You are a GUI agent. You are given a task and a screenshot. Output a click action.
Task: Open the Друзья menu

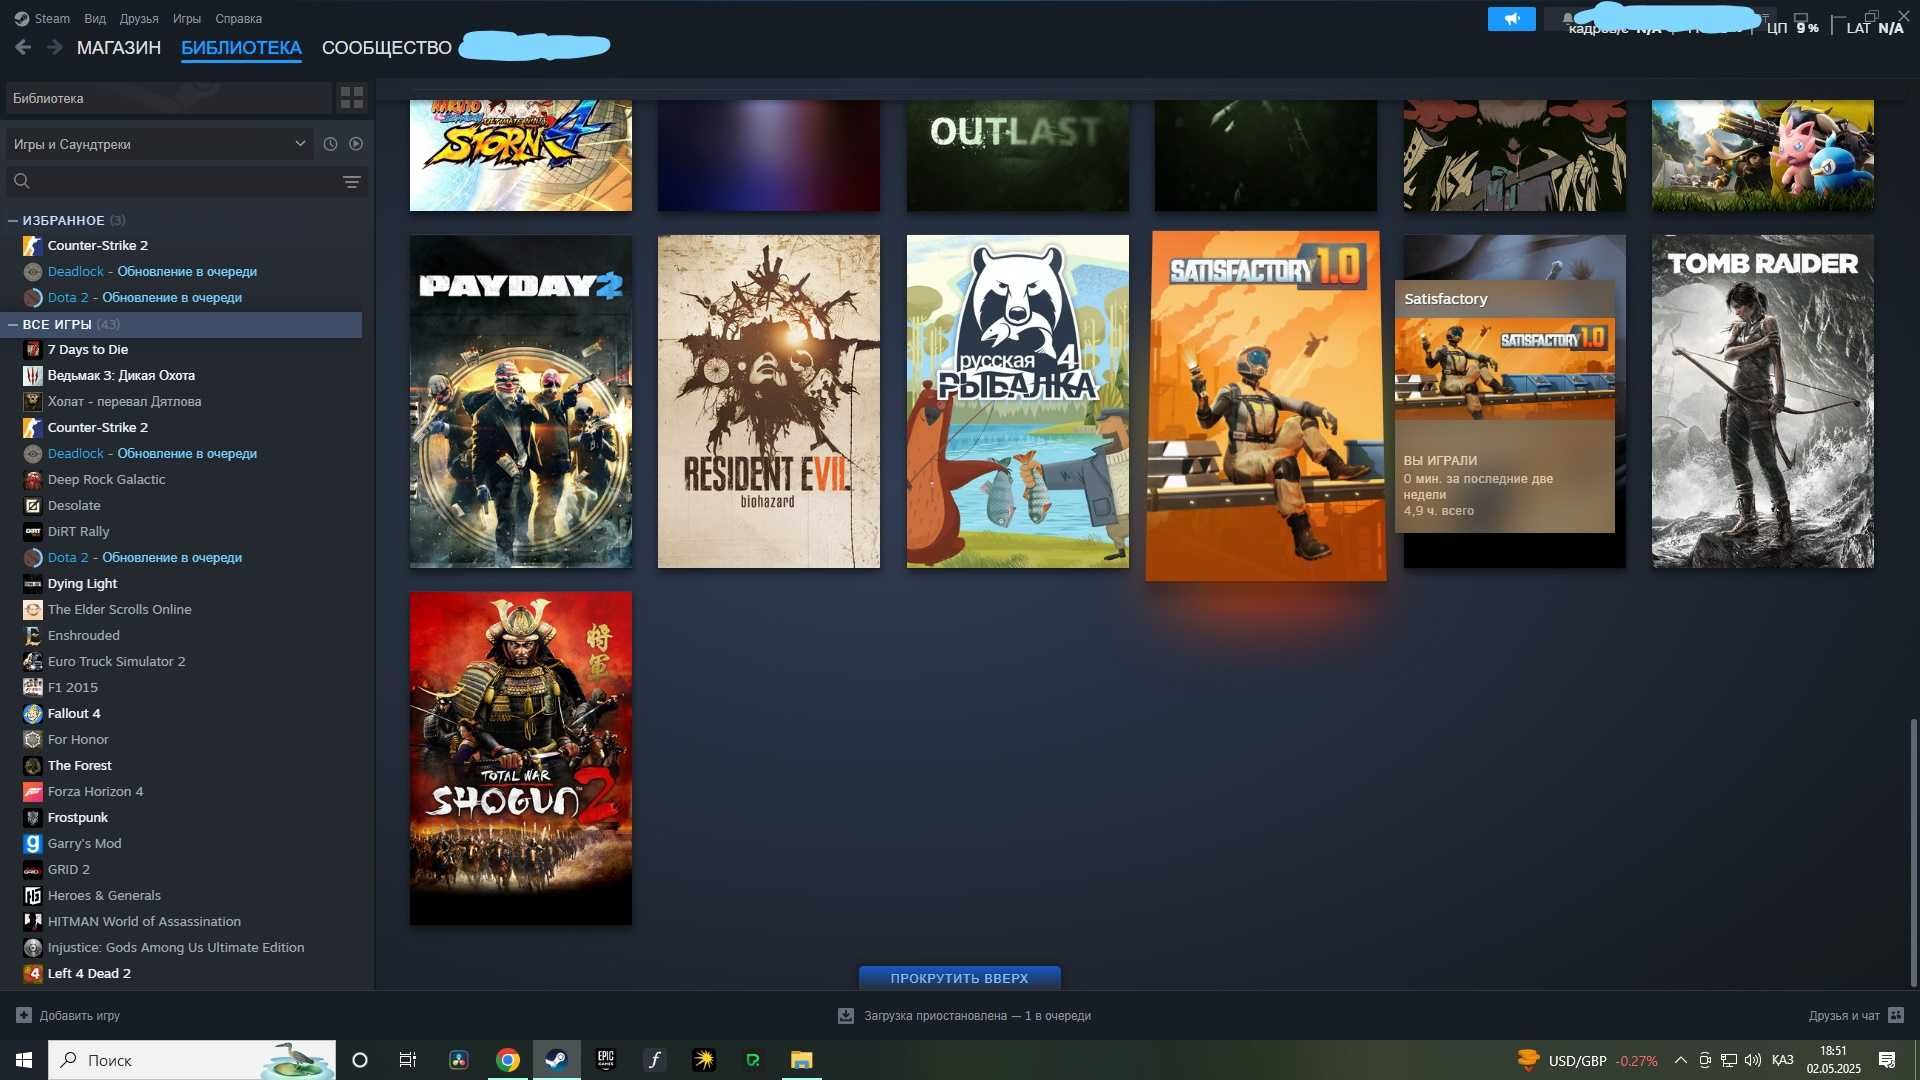139,18
